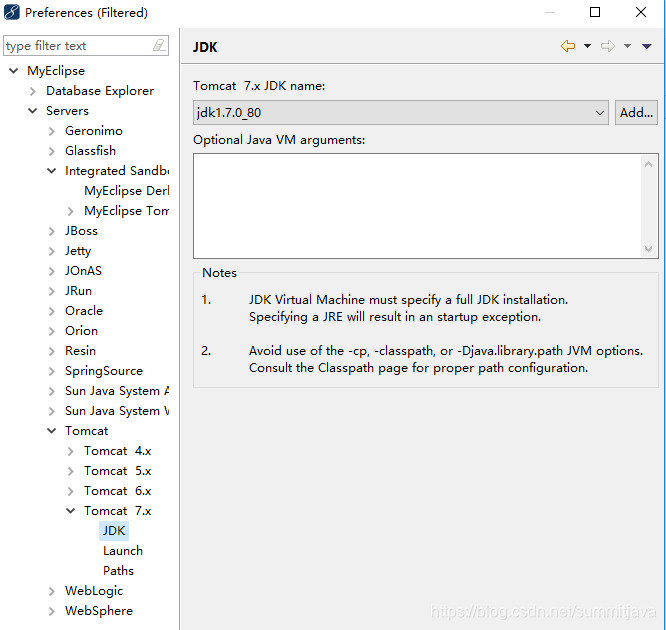
Task: Expand the MyEclipse Tomcat node
Action: [71, 211]
